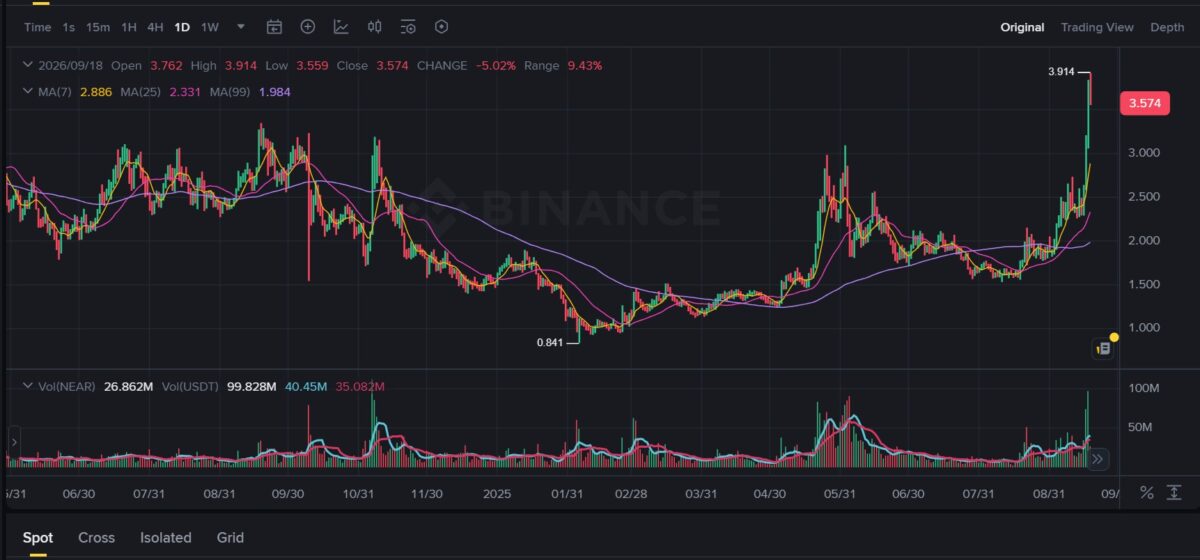Click the 35.082M volume MA value
This screenshot has width=1200, height=560.
(x=360, y=386)
